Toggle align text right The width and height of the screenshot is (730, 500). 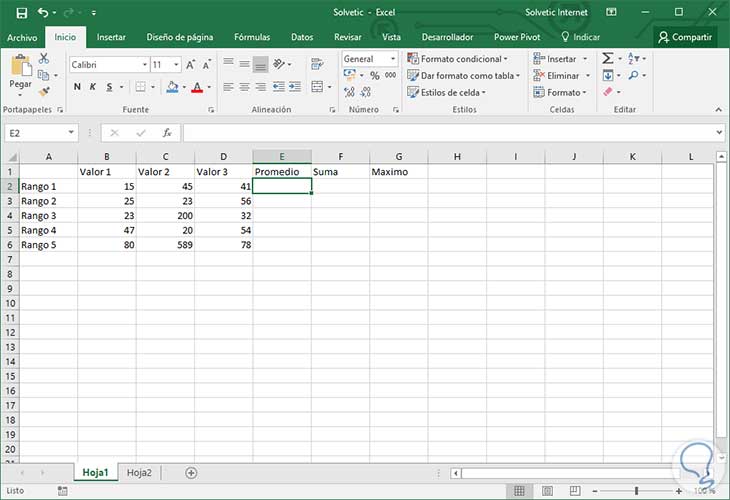(x=261, y=87)
